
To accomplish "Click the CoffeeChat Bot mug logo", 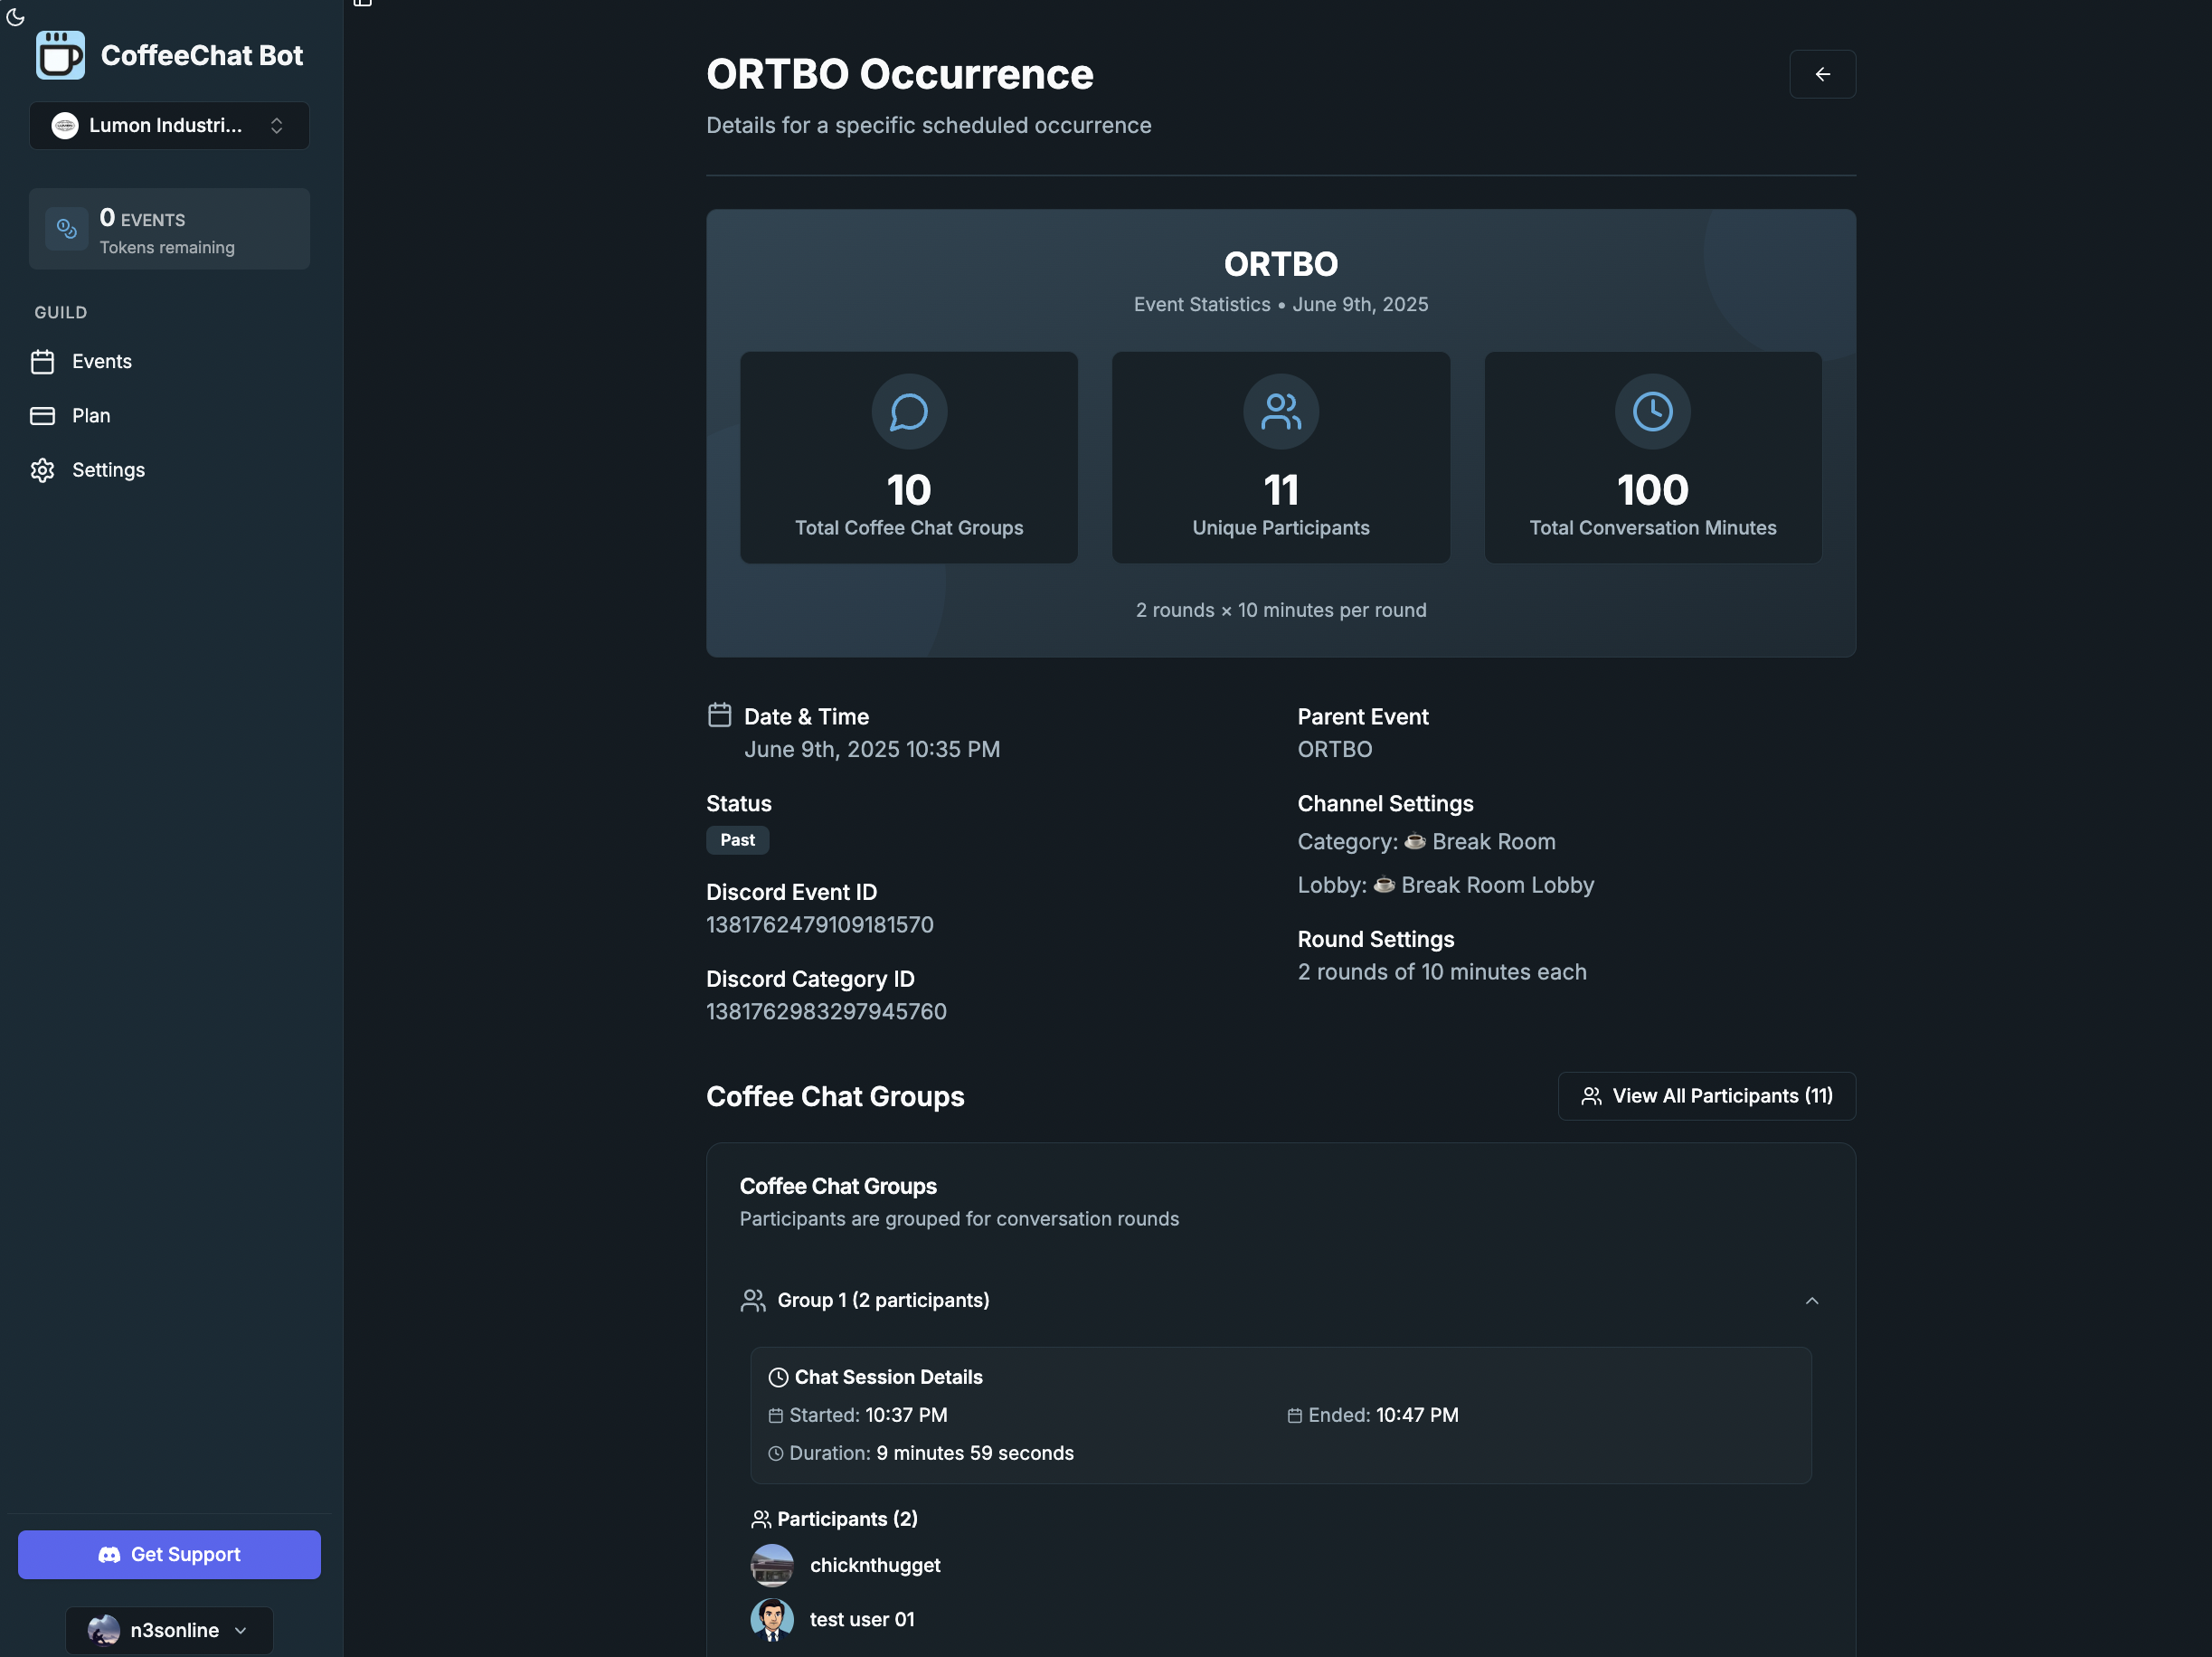I will coord(60,55).
